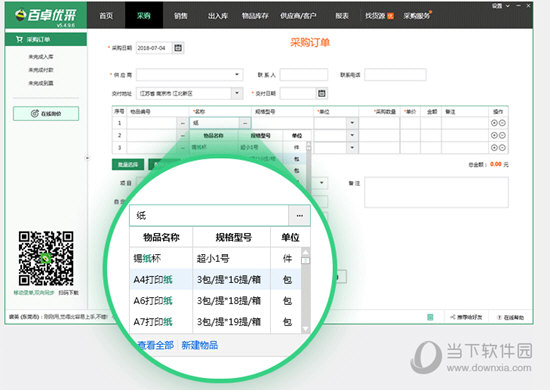Open the 交付日期 calendar picker icon
This screenshot has width=550, height=390.
(321, 93)
